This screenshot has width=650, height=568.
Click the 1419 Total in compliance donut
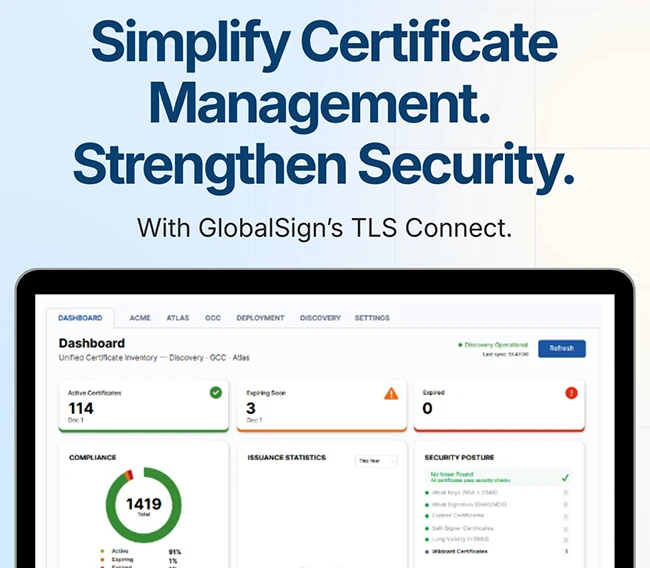[143, 506]
